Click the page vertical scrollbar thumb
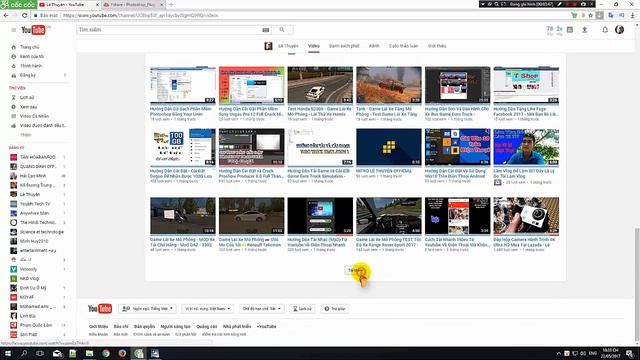 point(637,284)
